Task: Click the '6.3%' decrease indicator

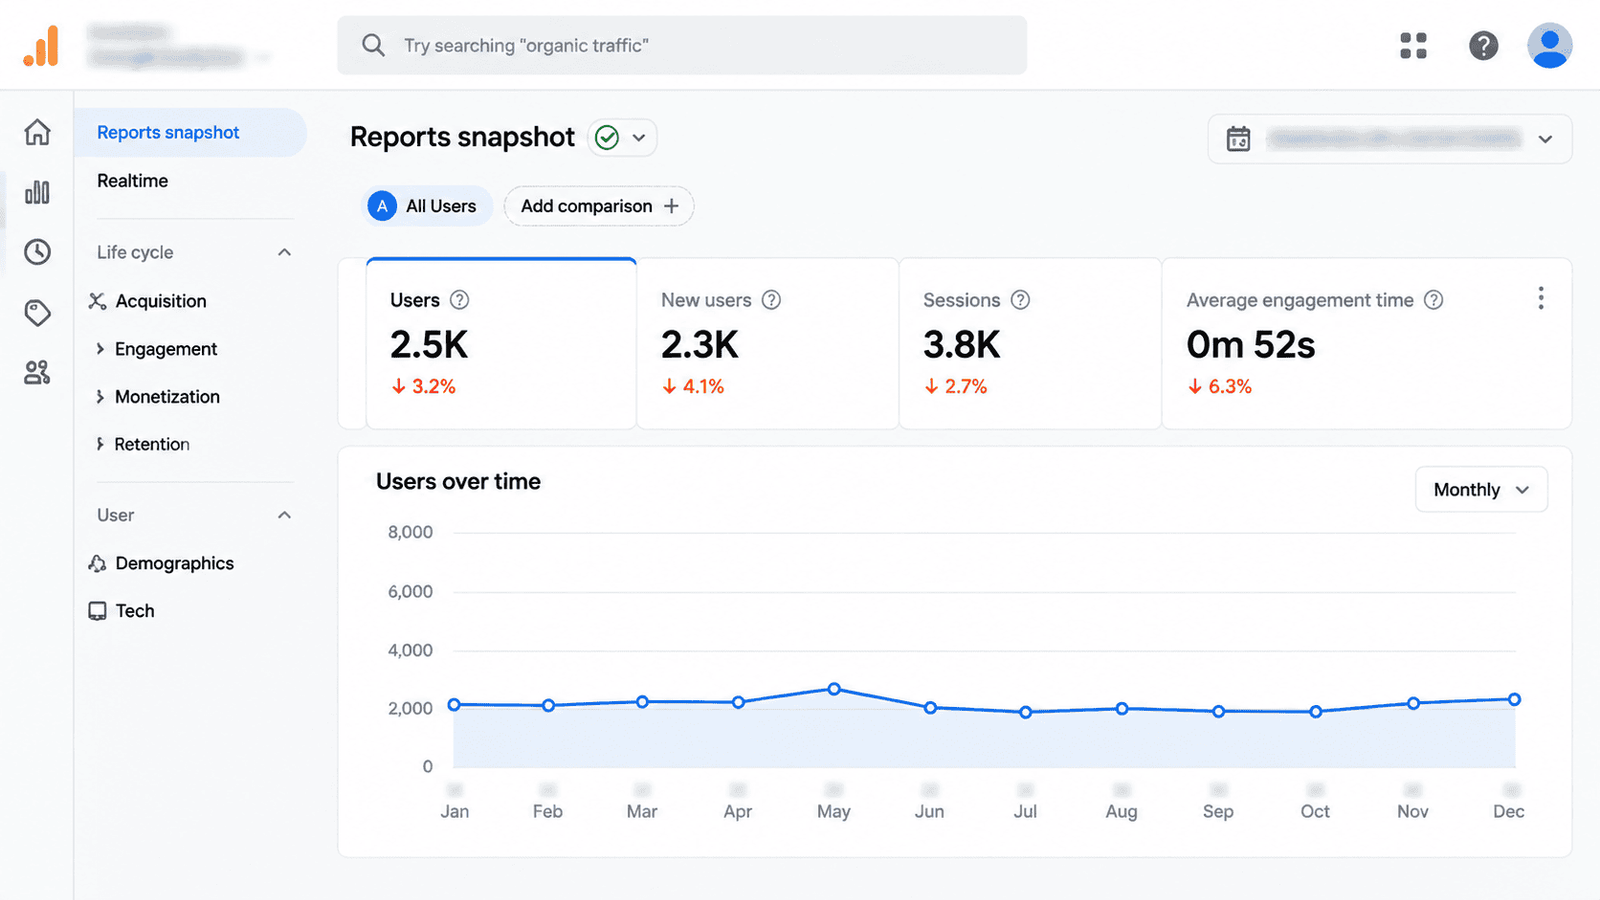Action: [1220, 386]
